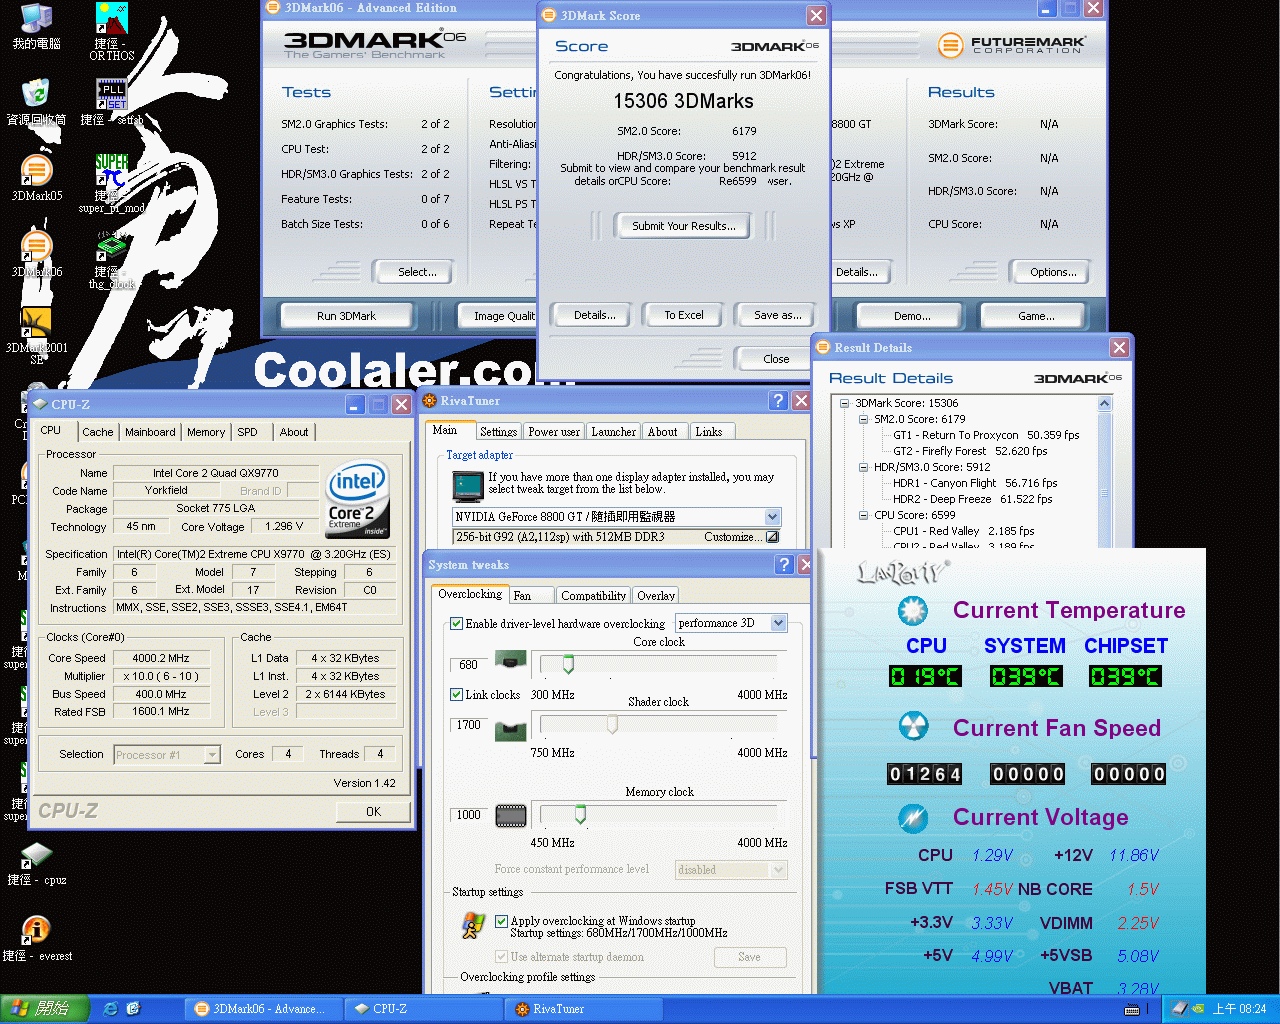Click the RivaTuner Customize icon button
Image resolution: width=1280 pixels, height=1024 pixels.
pyautogui.click(x=772, y=537)
